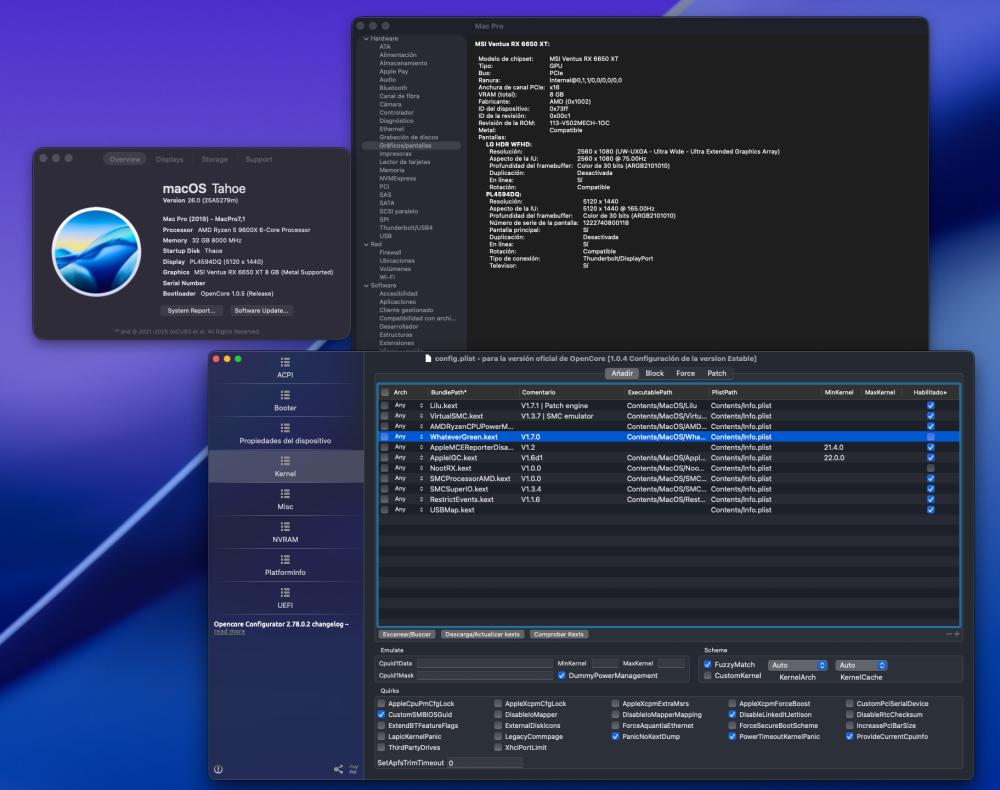Enable the CustomKernel checkbox

(708, 675)
